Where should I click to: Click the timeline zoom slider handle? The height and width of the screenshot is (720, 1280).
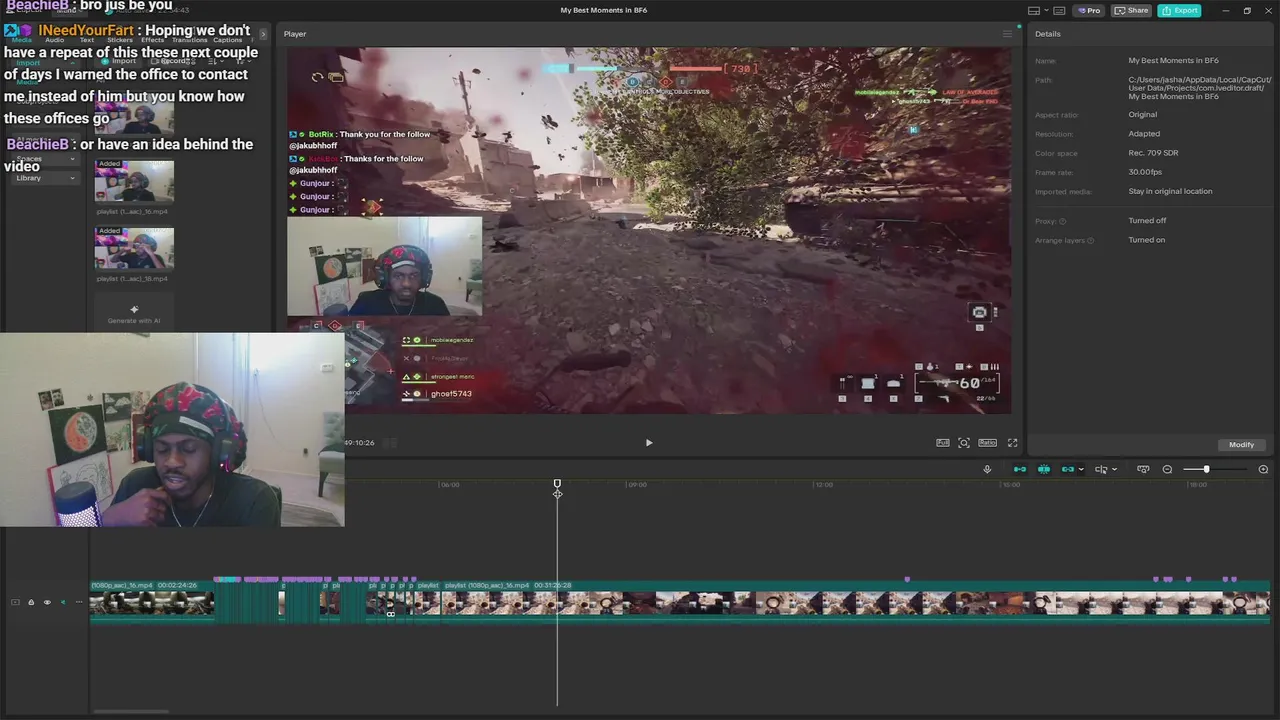(x=1206, y=469)
